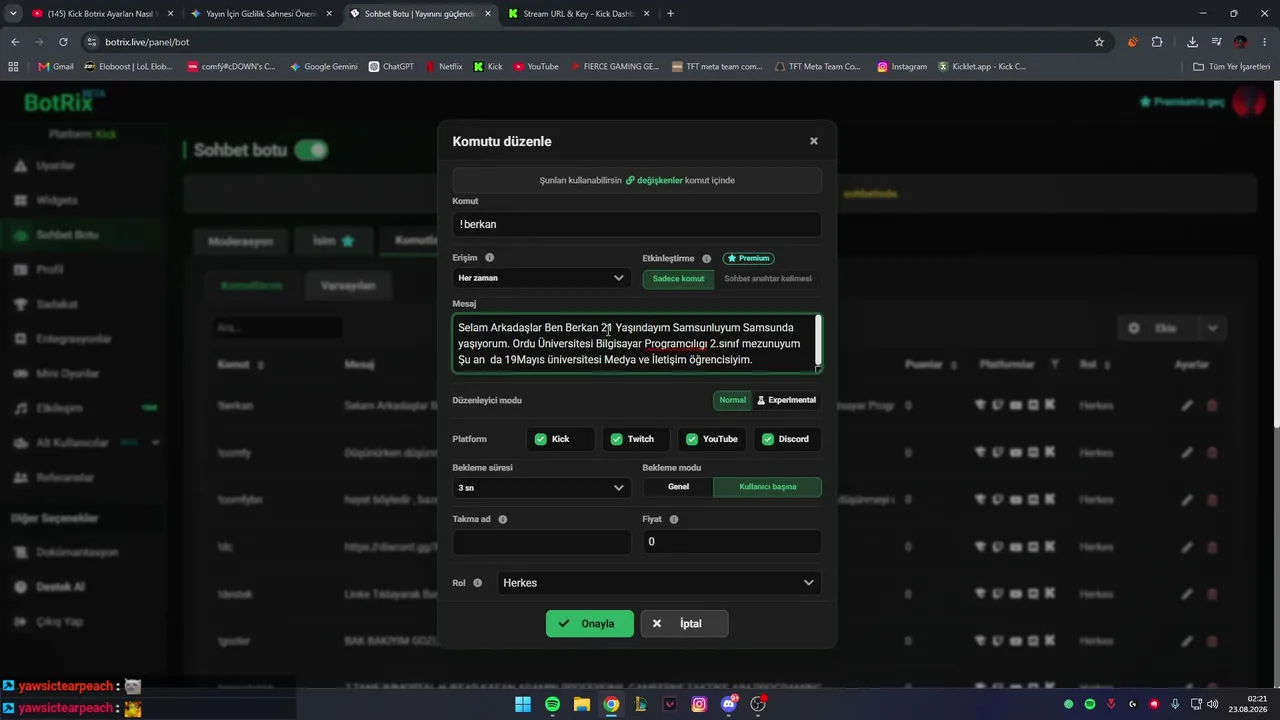This screenshot has width=1280, height=720.
Task: Click the info icon next to Rol
Action: [478, 583]
